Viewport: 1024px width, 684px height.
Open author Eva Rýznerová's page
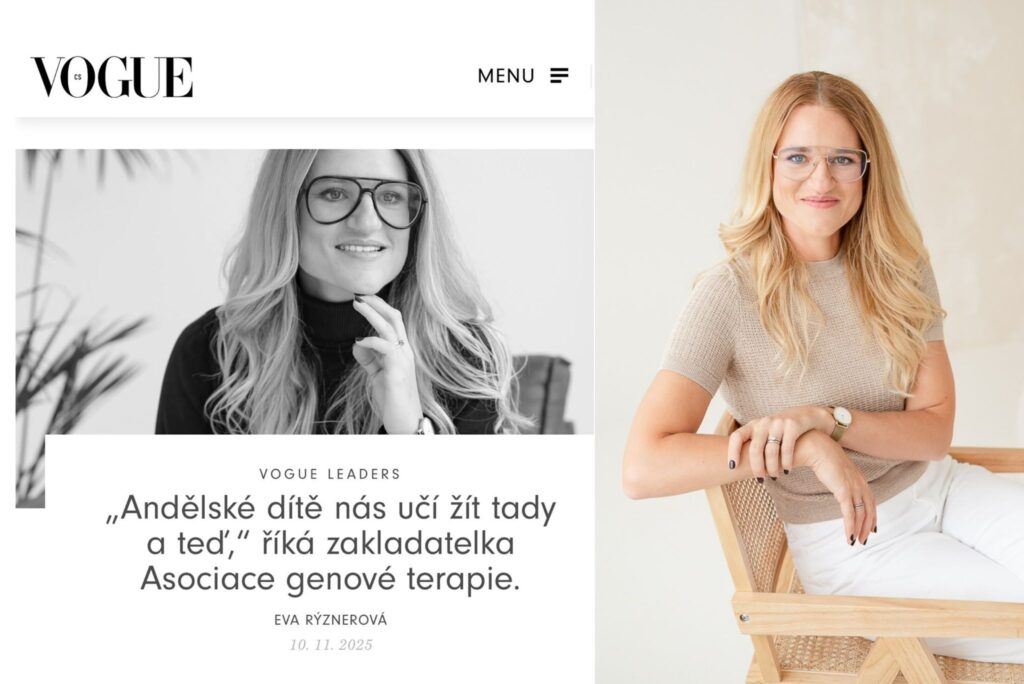click(330, 619)
